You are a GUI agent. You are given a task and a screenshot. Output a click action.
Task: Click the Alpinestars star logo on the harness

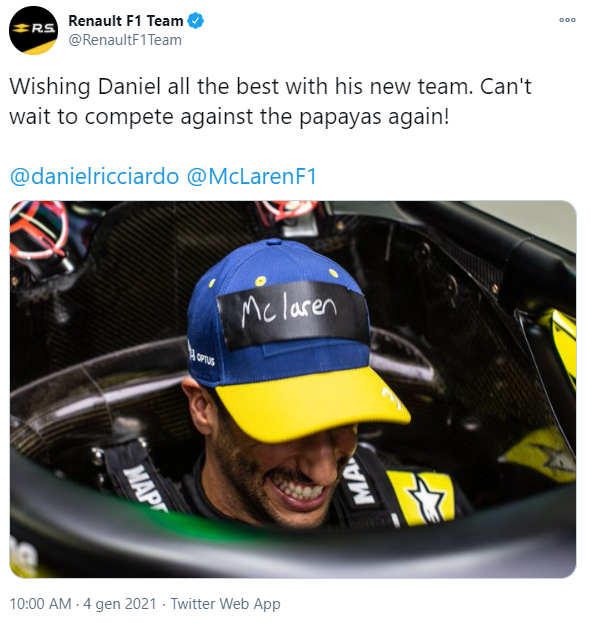(425, 499)
